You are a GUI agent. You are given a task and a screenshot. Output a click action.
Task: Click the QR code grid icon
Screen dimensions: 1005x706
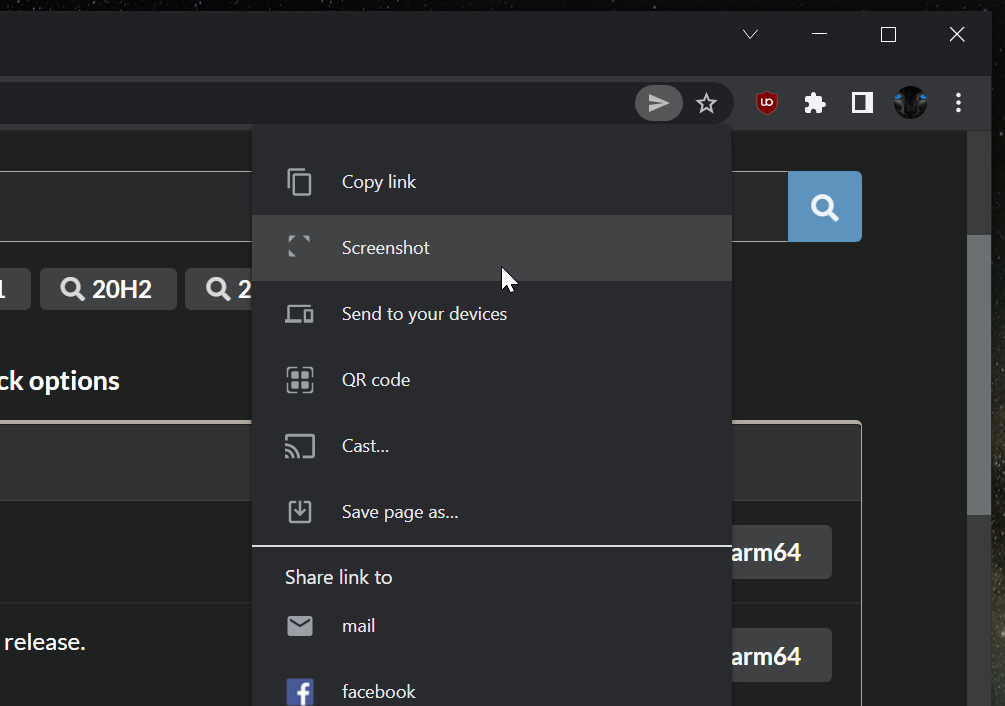point(299,380)
